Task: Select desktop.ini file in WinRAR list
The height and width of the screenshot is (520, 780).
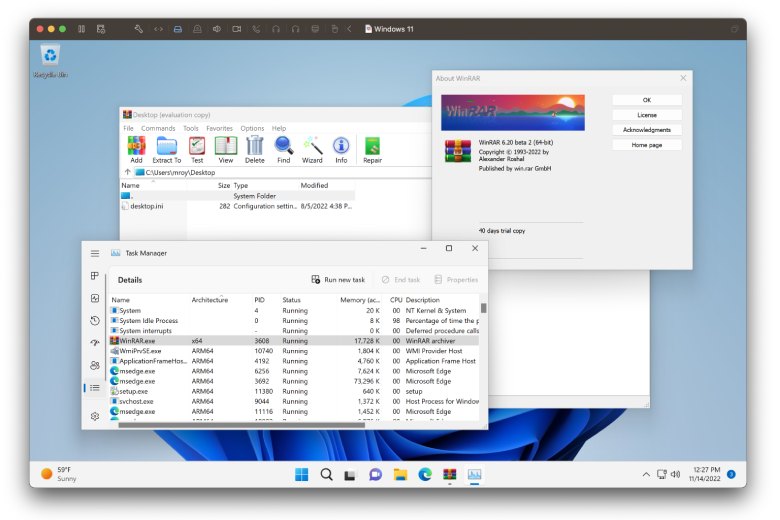Action: (237, 206)
